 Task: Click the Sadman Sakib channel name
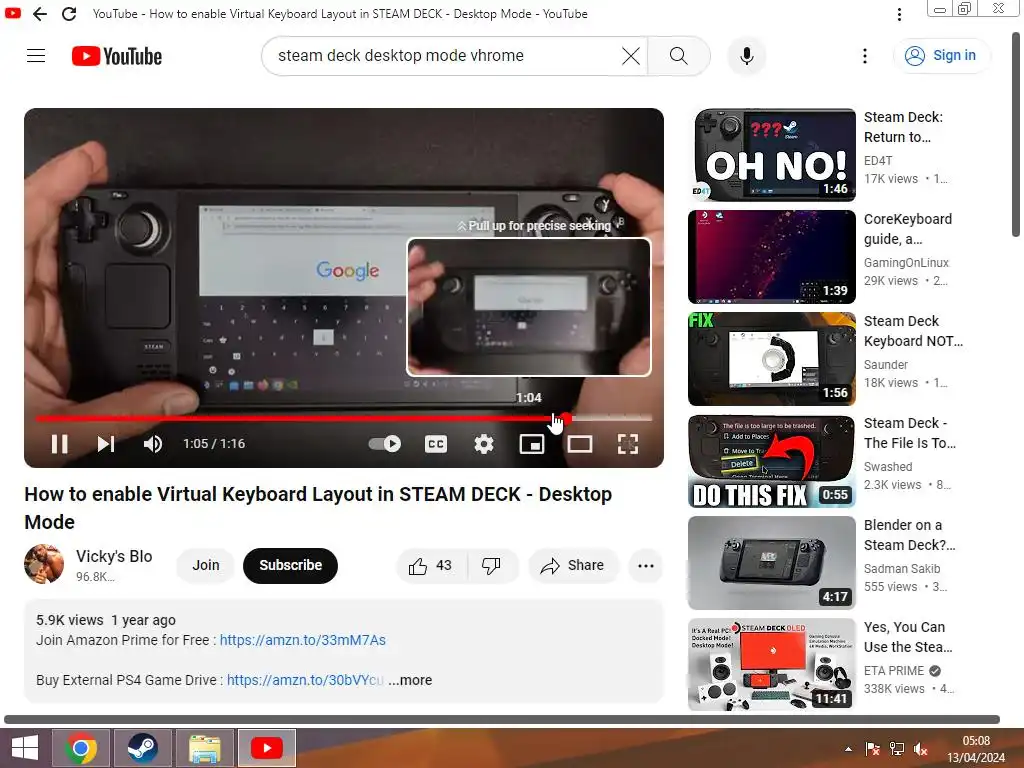point(902,568)
